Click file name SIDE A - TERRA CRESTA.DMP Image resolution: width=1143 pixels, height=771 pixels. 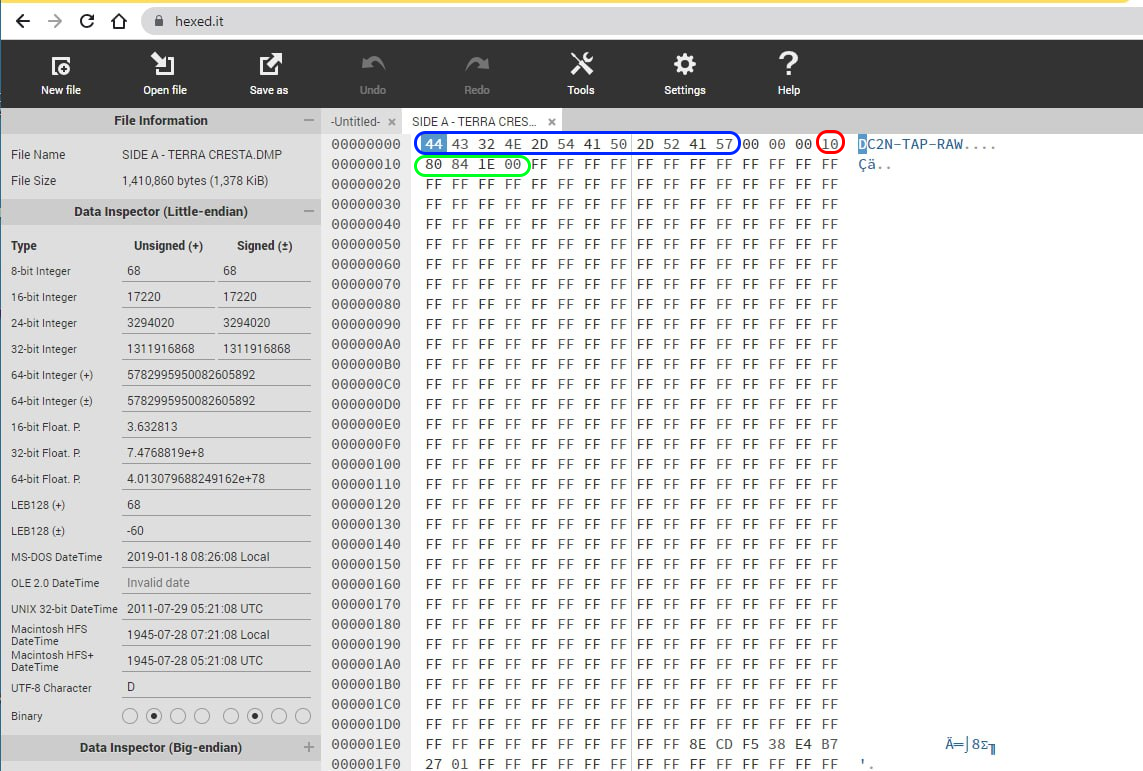202,154
